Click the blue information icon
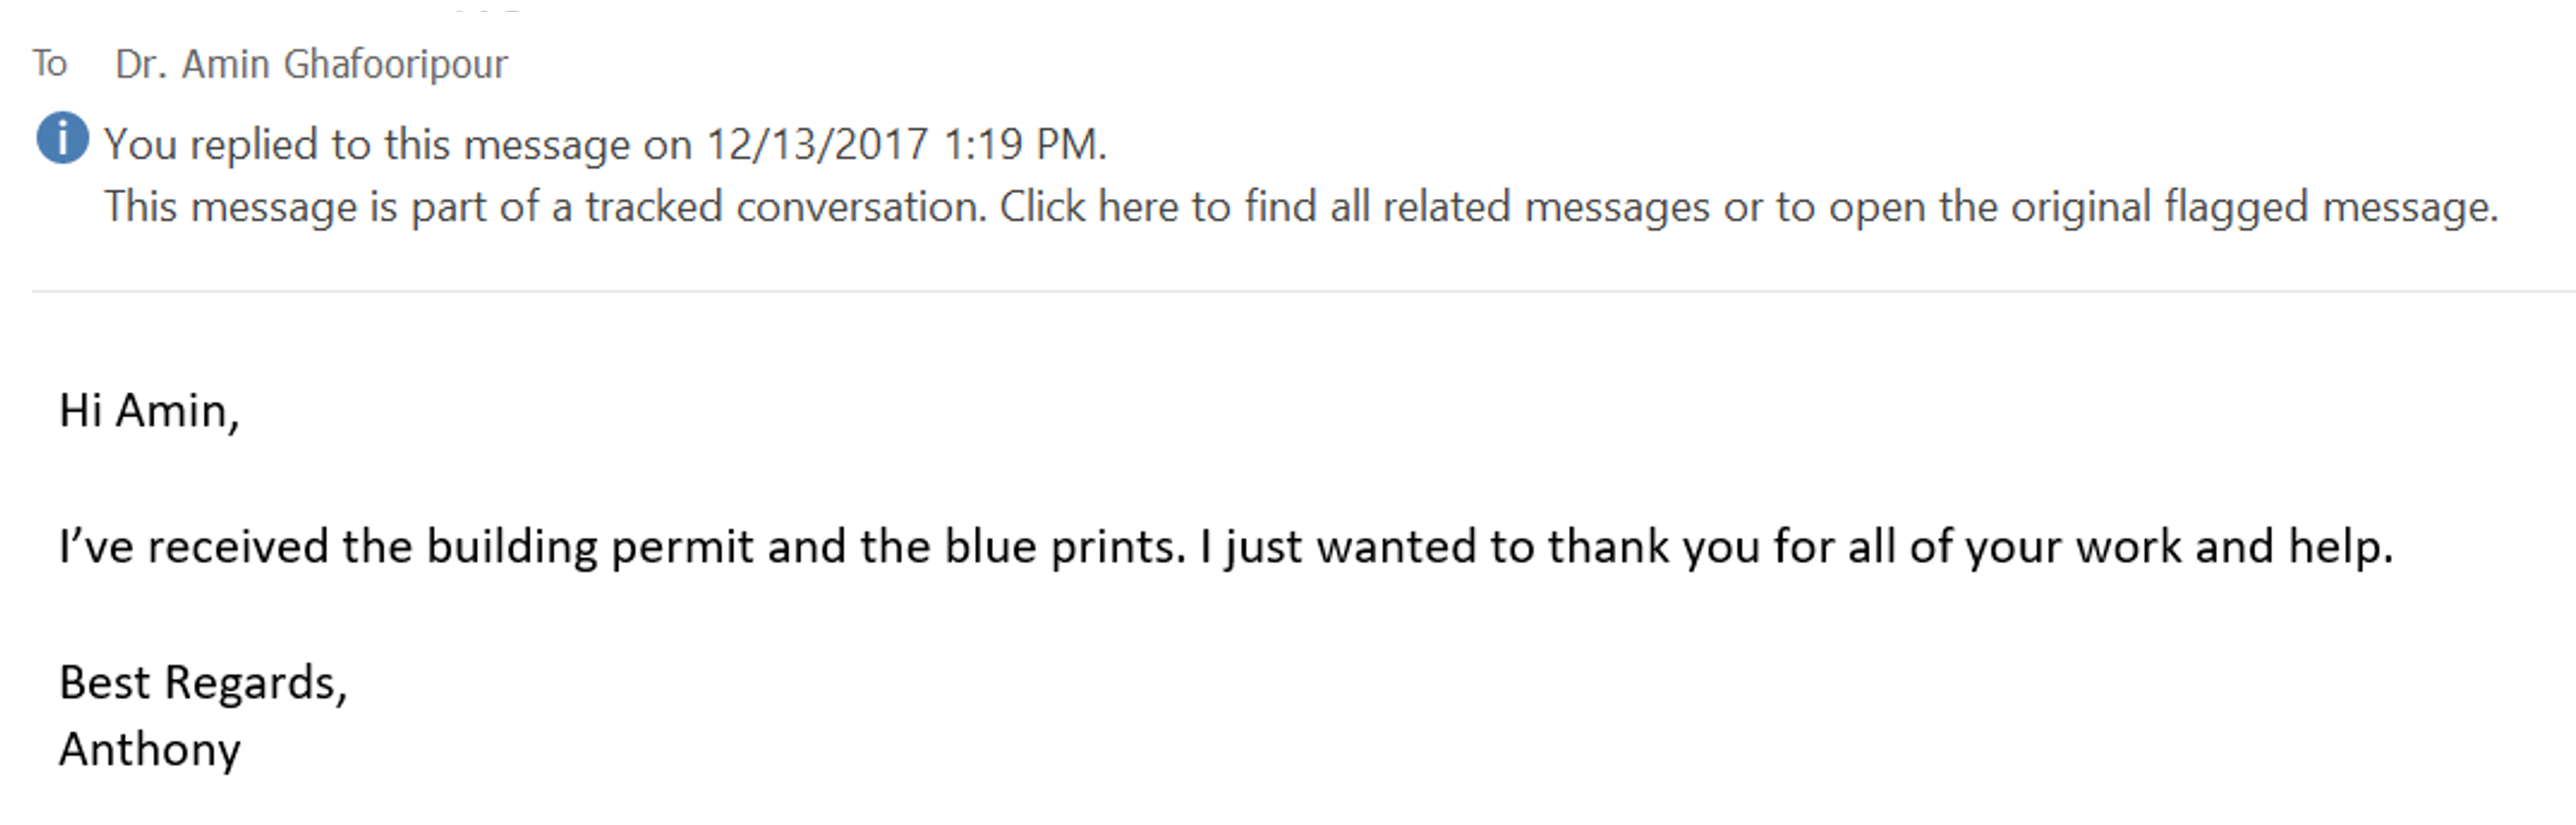 pos(62,138)
